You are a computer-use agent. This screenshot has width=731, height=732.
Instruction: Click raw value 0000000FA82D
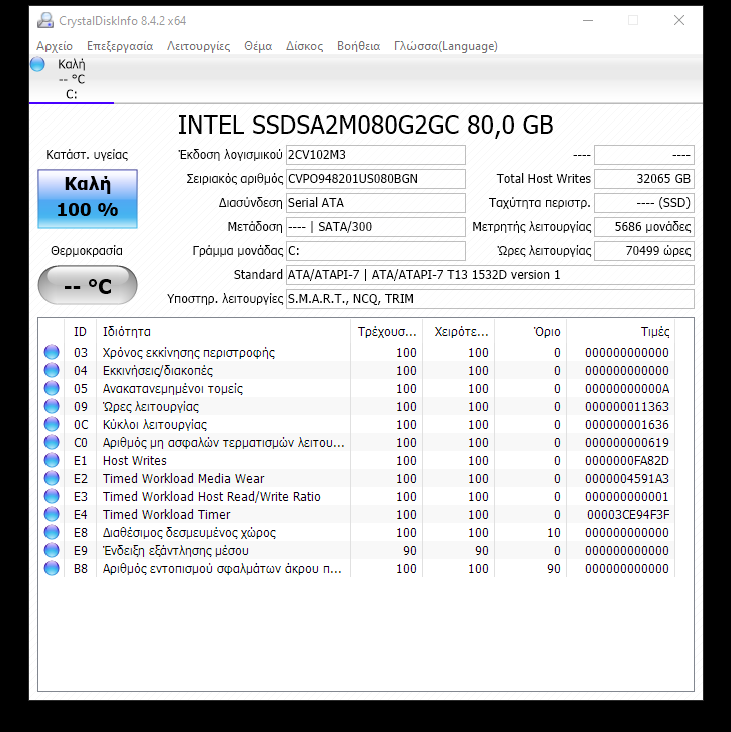point(627,461)
